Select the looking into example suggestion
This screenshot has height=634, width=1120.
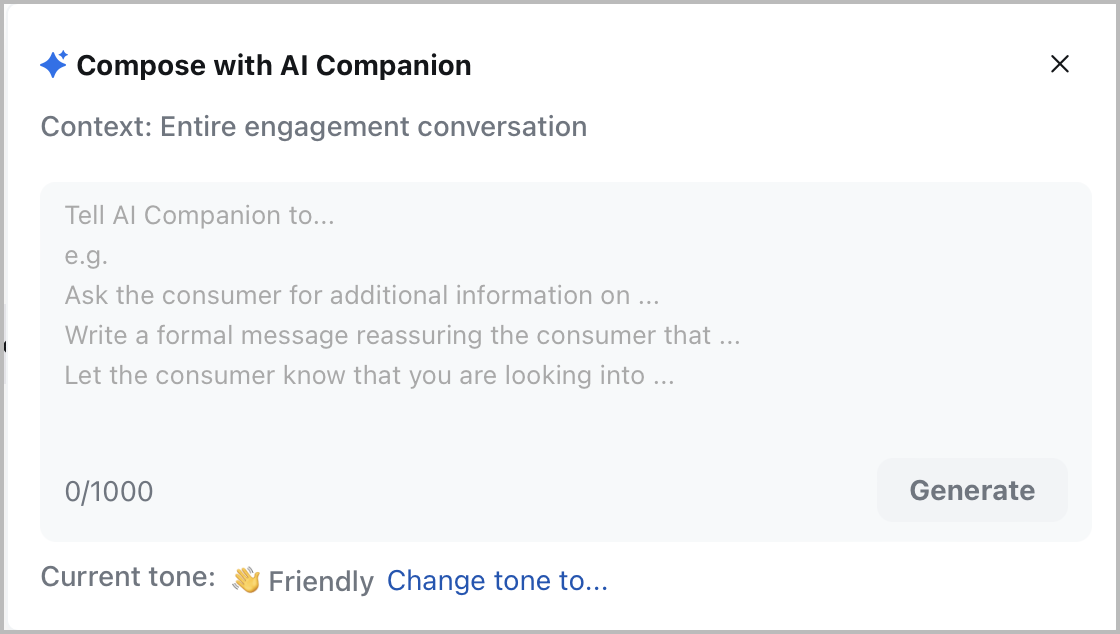[370, 375]
